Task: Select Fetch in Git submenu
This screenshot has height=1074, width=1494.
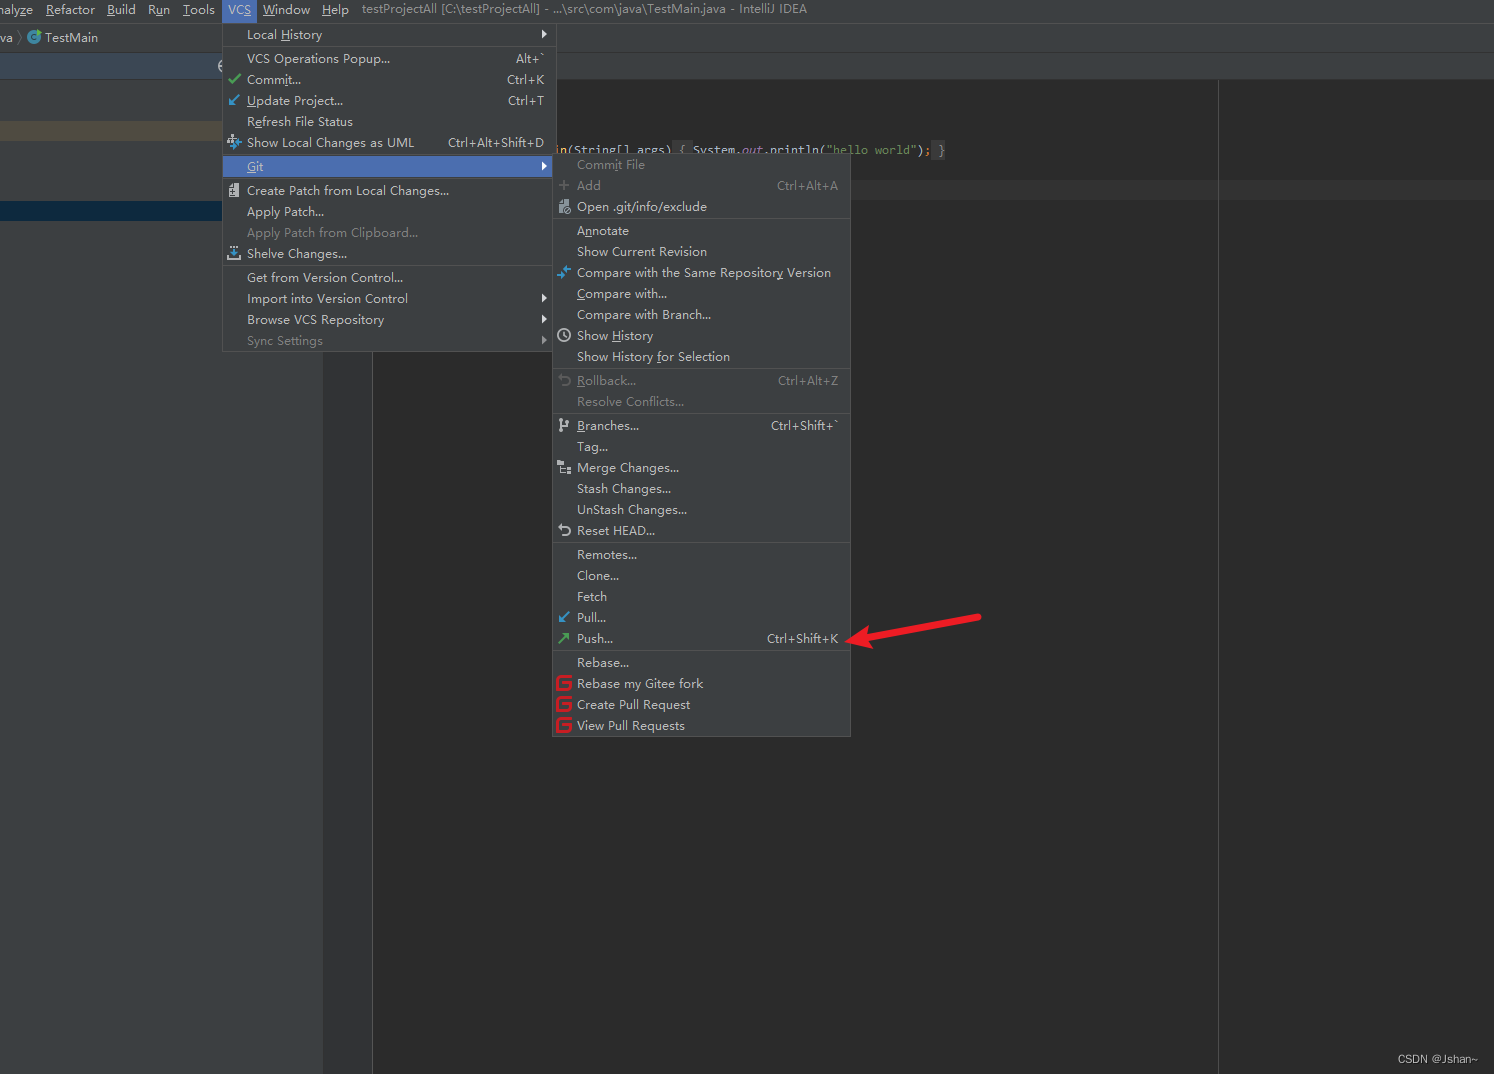Action: pyautogui.click(x=701, y=596)
